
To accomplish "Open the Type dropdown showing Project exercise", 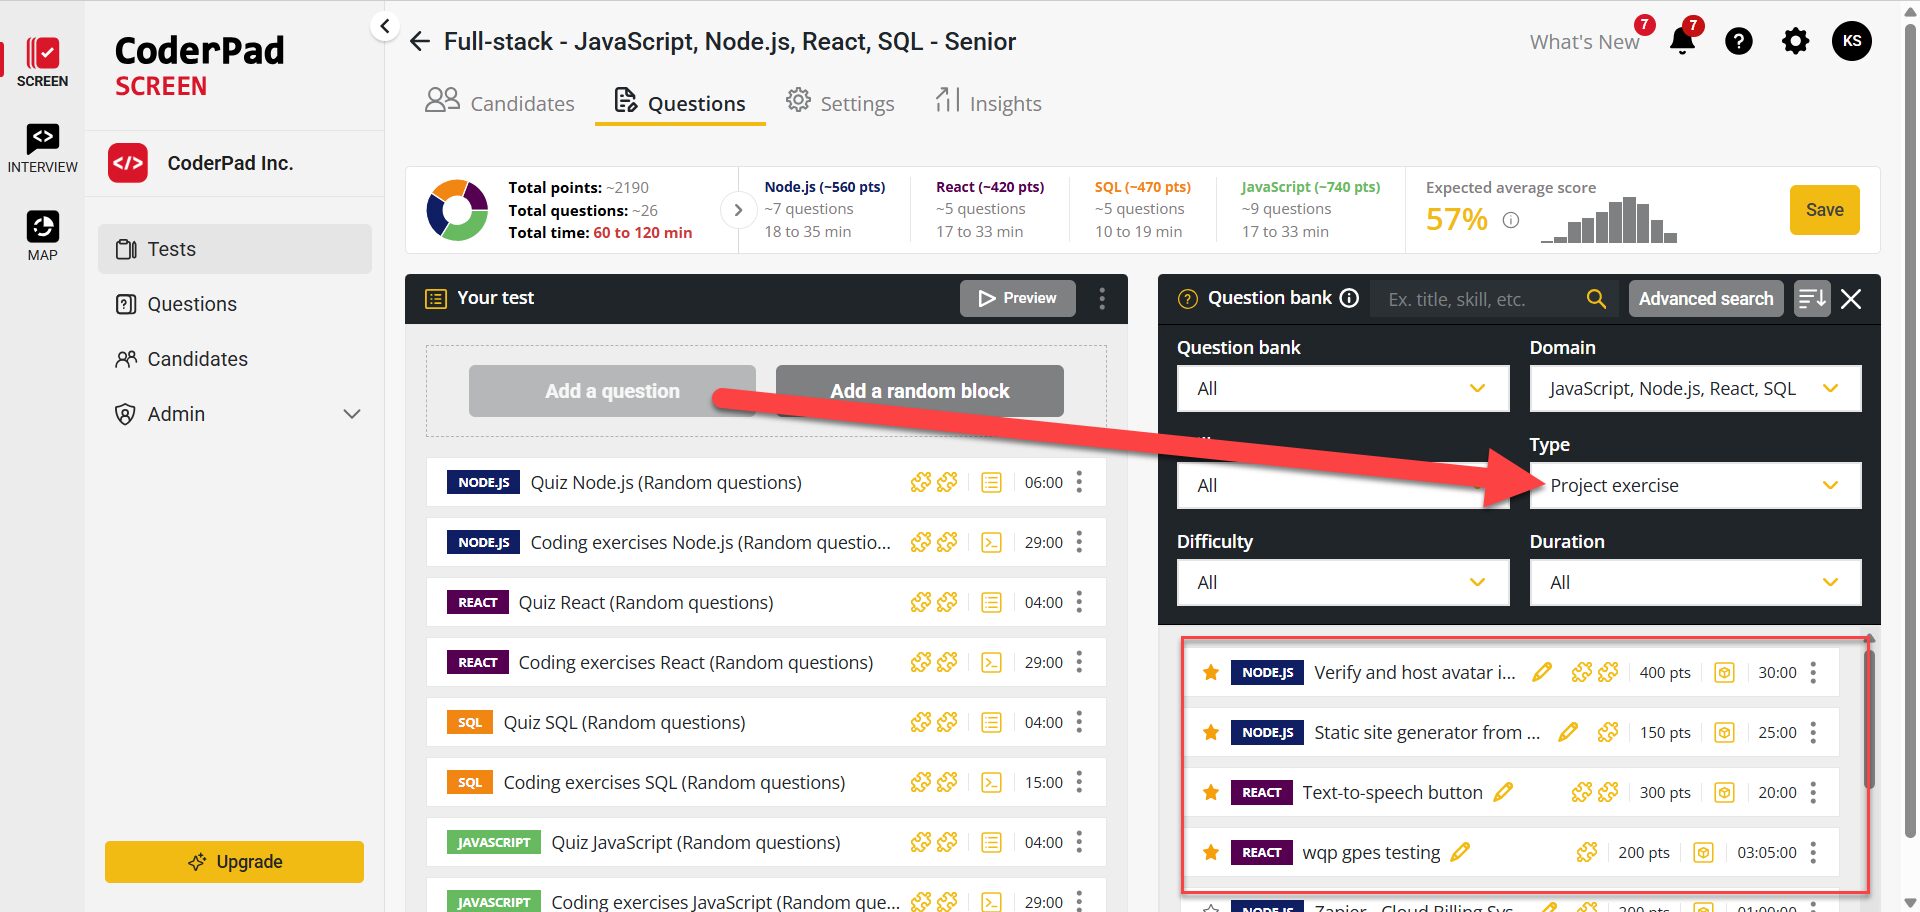I will [x=1695, y=486].
